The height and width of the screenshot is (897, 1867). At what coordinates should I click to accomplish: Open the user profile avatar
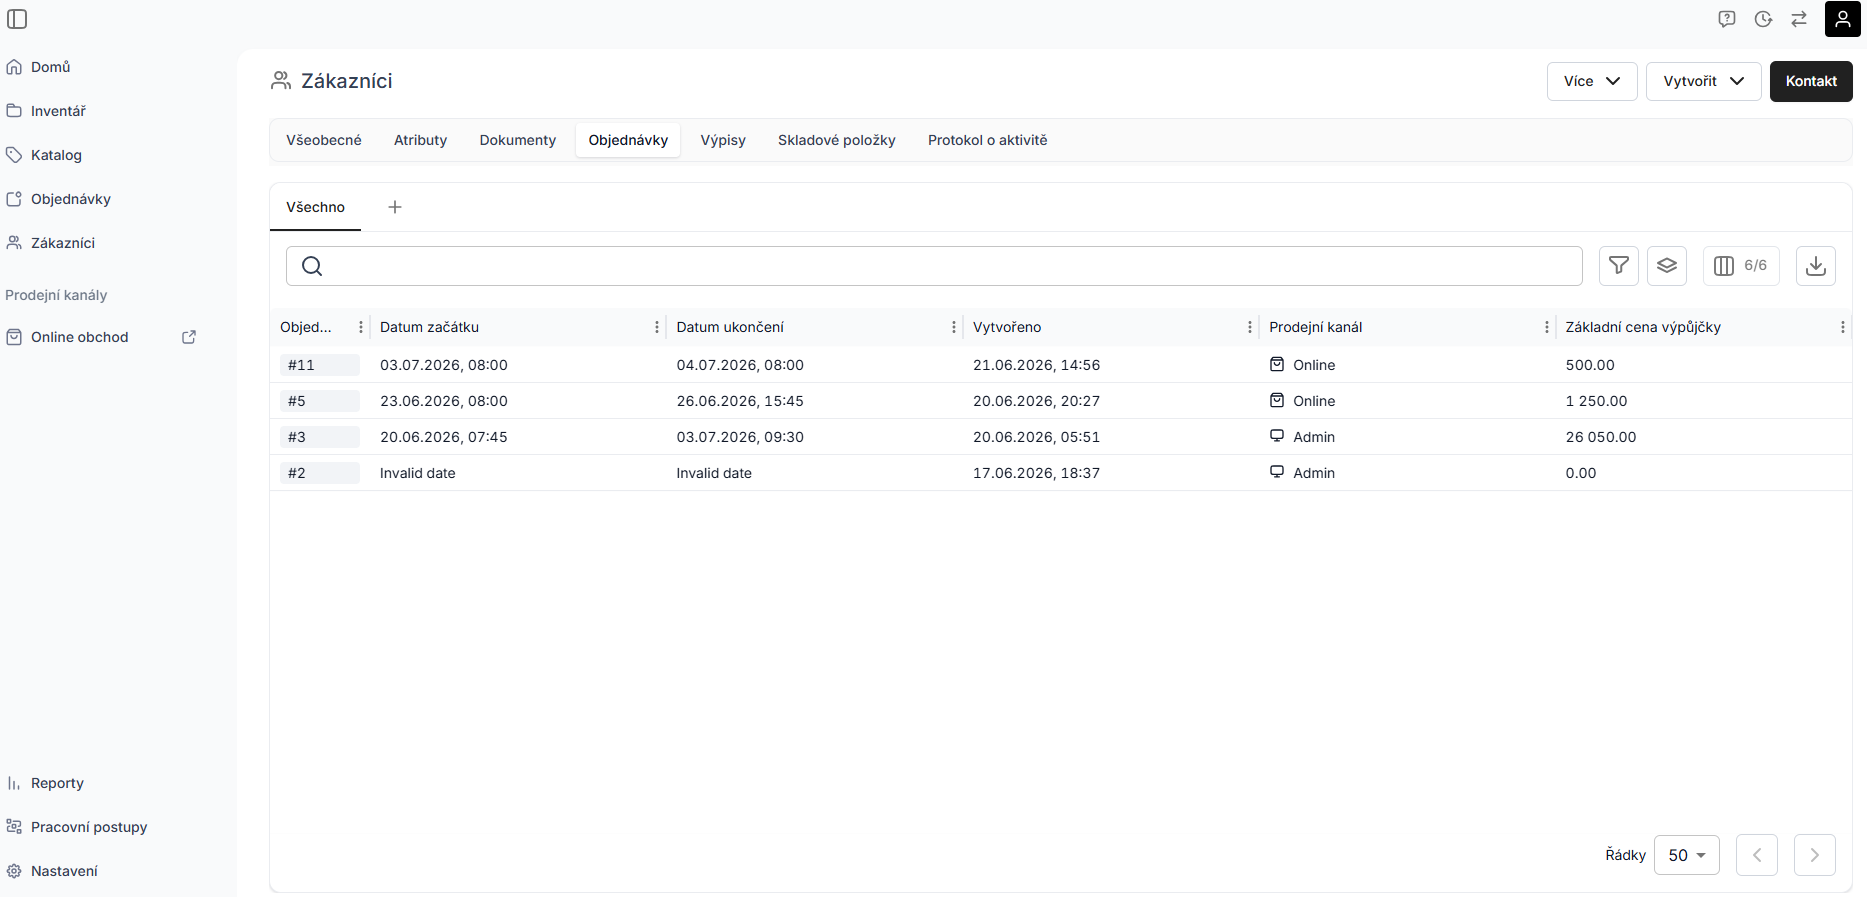1842,19
